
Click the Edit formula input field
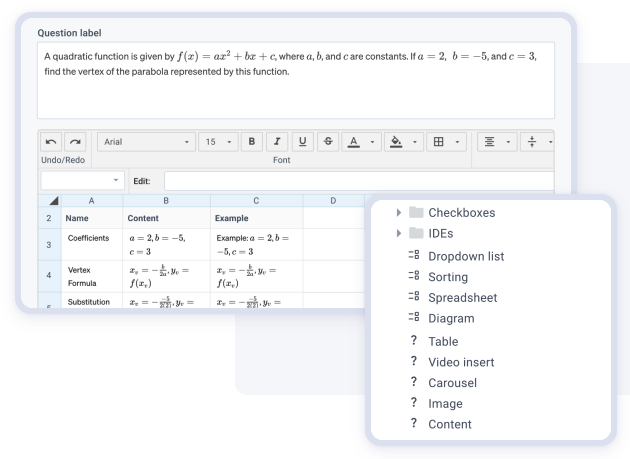[x=359, y=181]
